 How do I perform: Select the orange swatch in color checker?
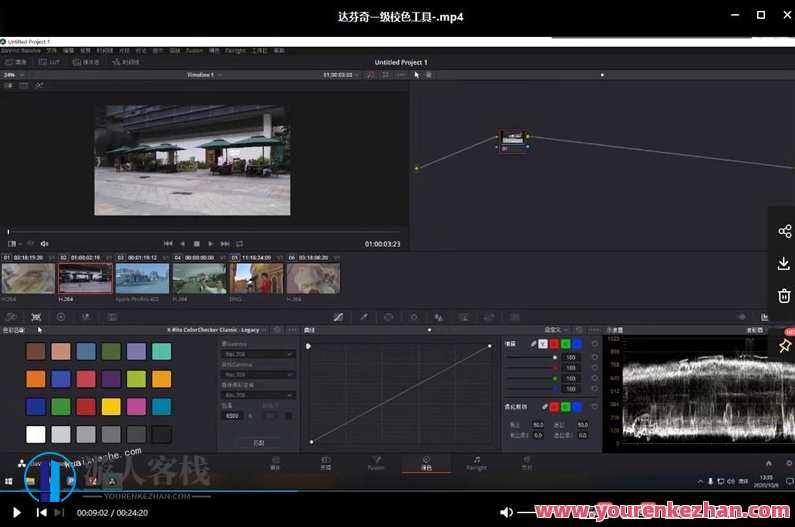[36, 379]
